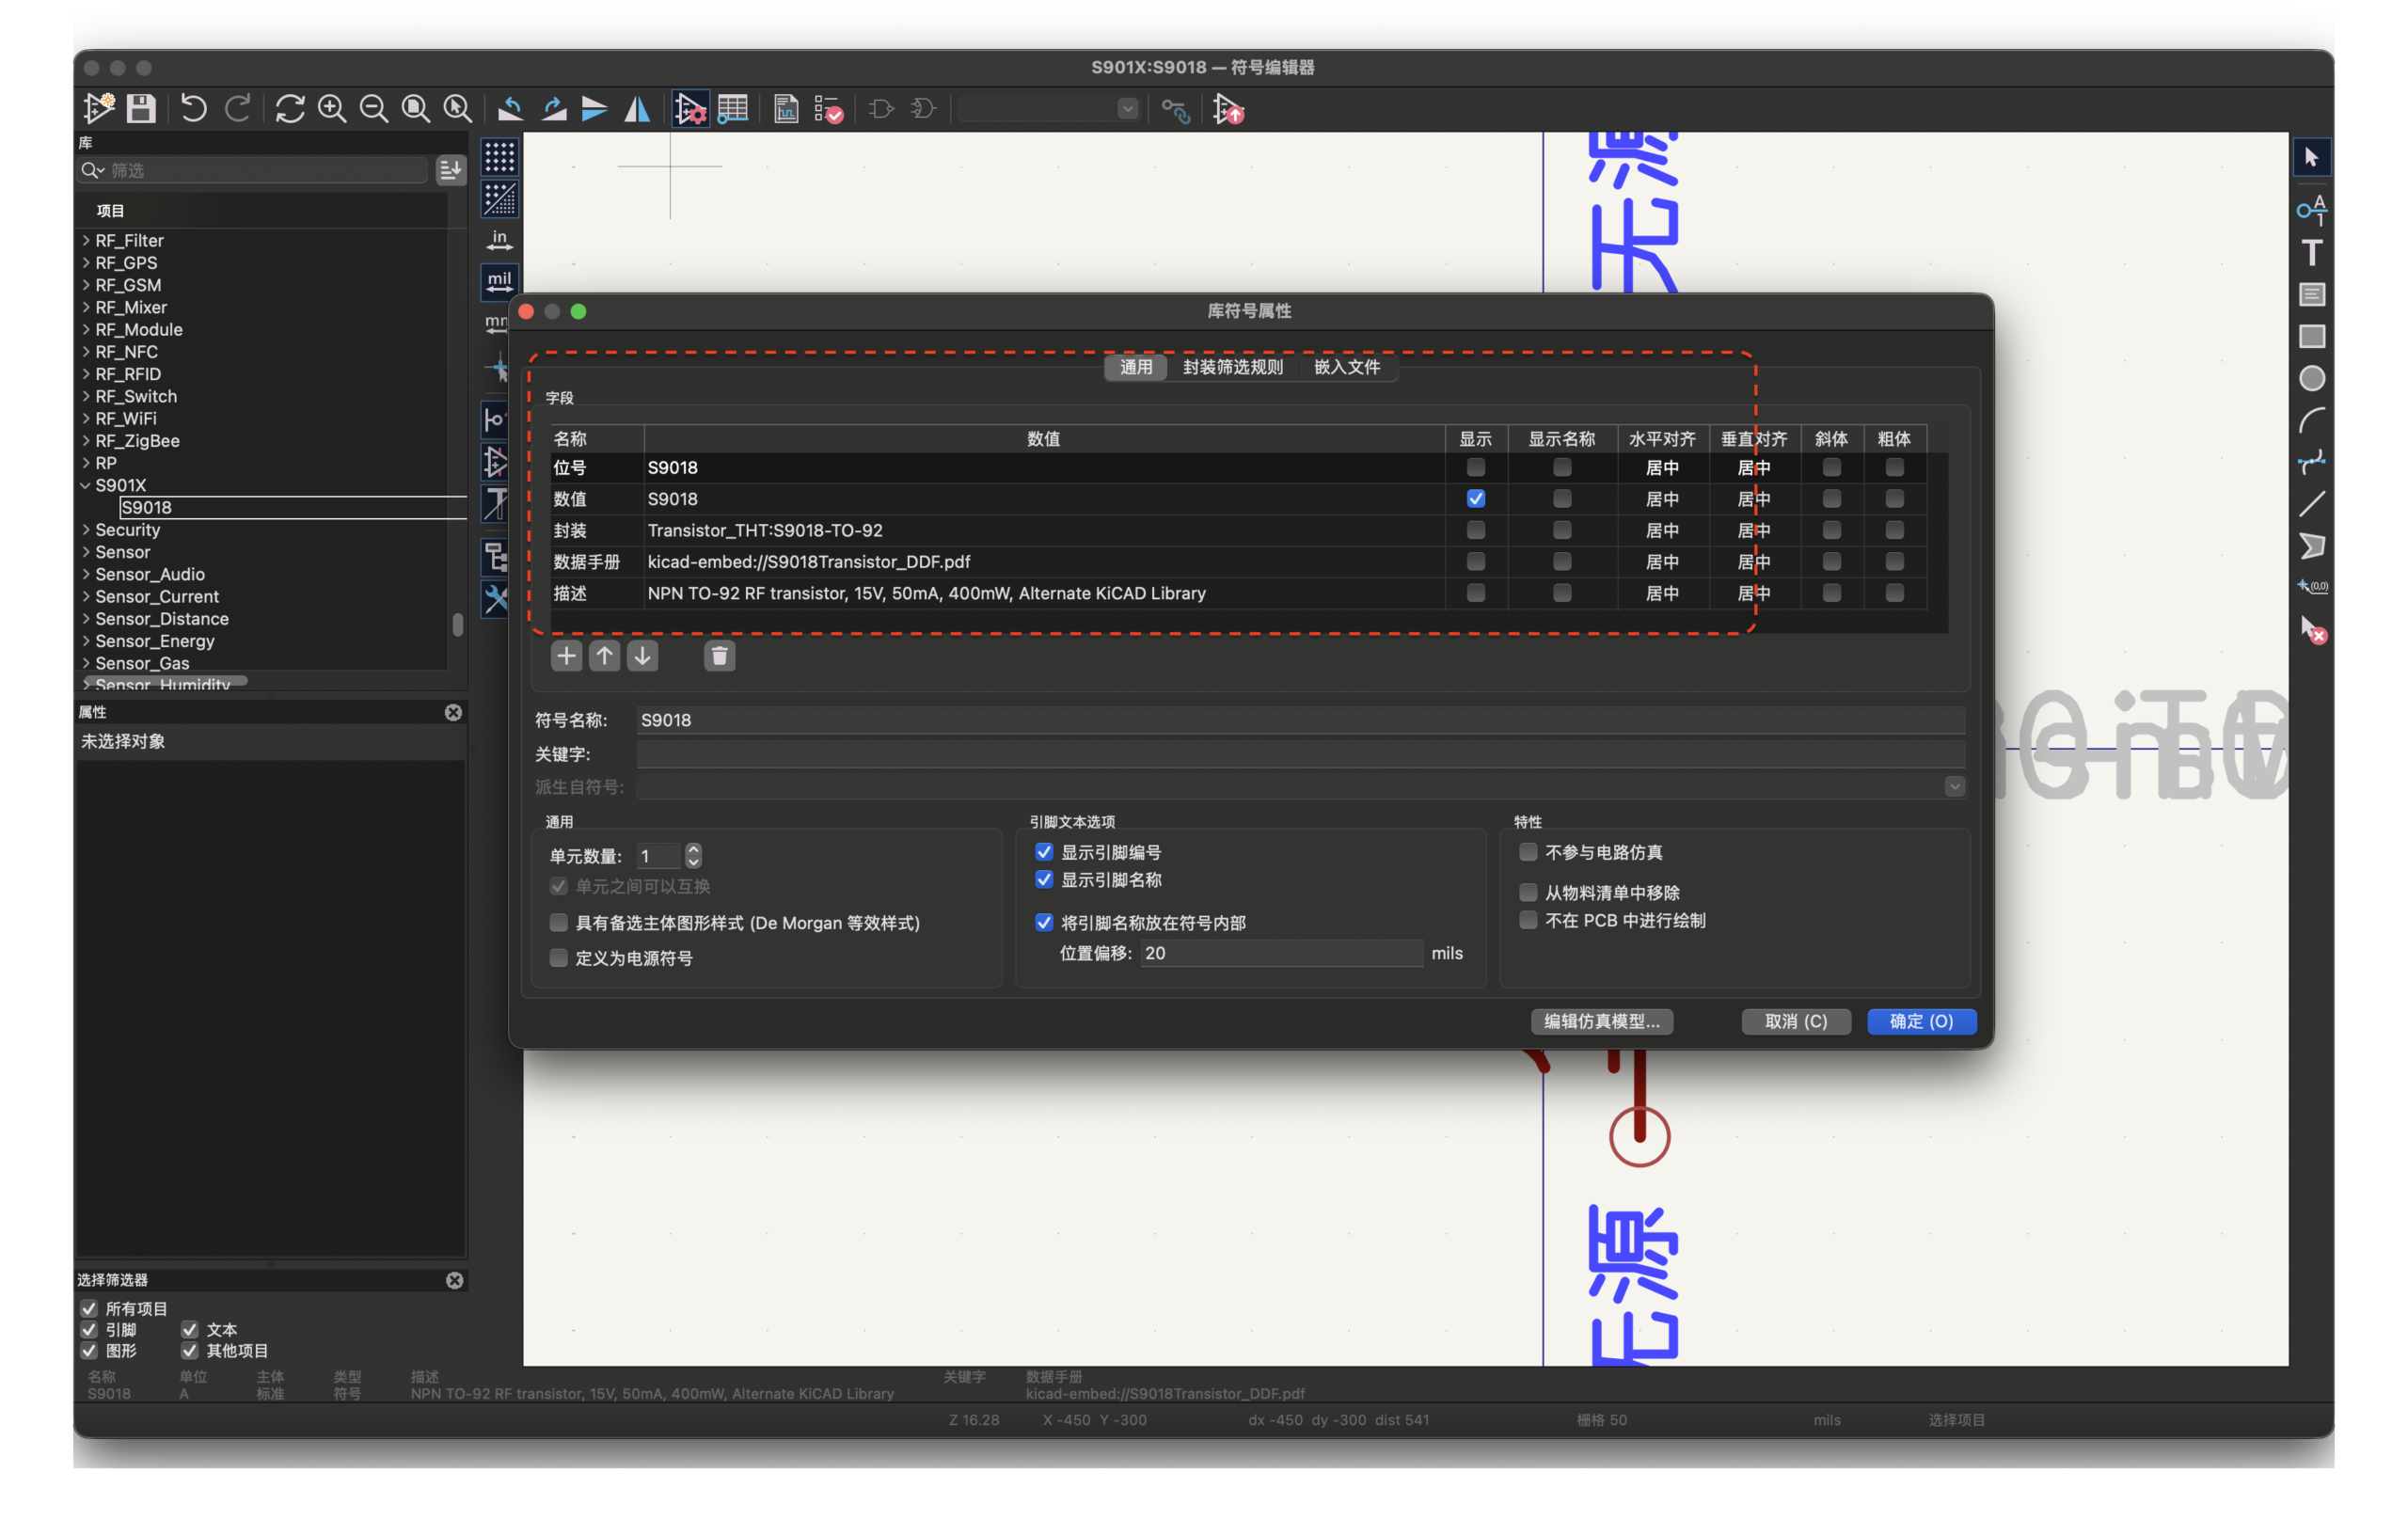Click the zoom in magnifier icon
Viewport: 2408px width, 1535px height.
[x=332, y=108]
